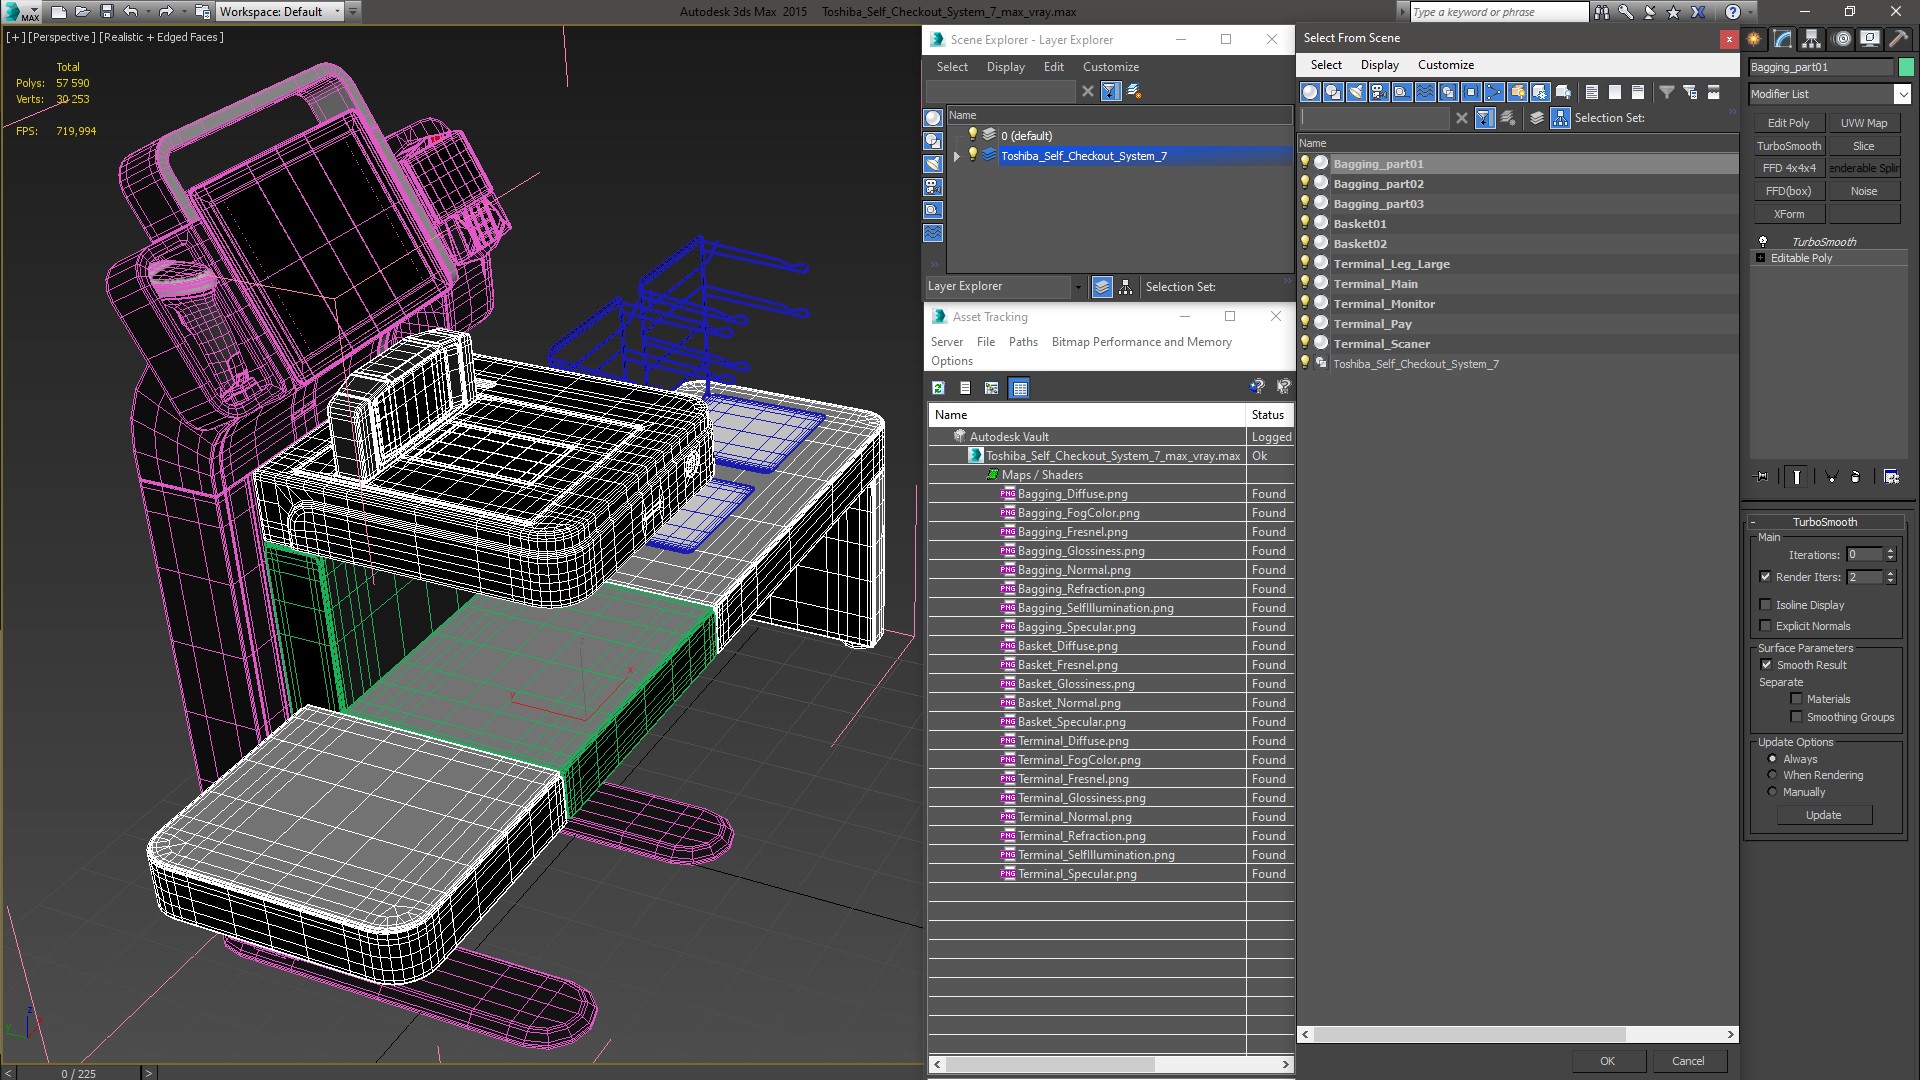This screenshot has height=1080, width=1920.
Task: Open the Modifier List dropdown
Action: (1901, 94)
